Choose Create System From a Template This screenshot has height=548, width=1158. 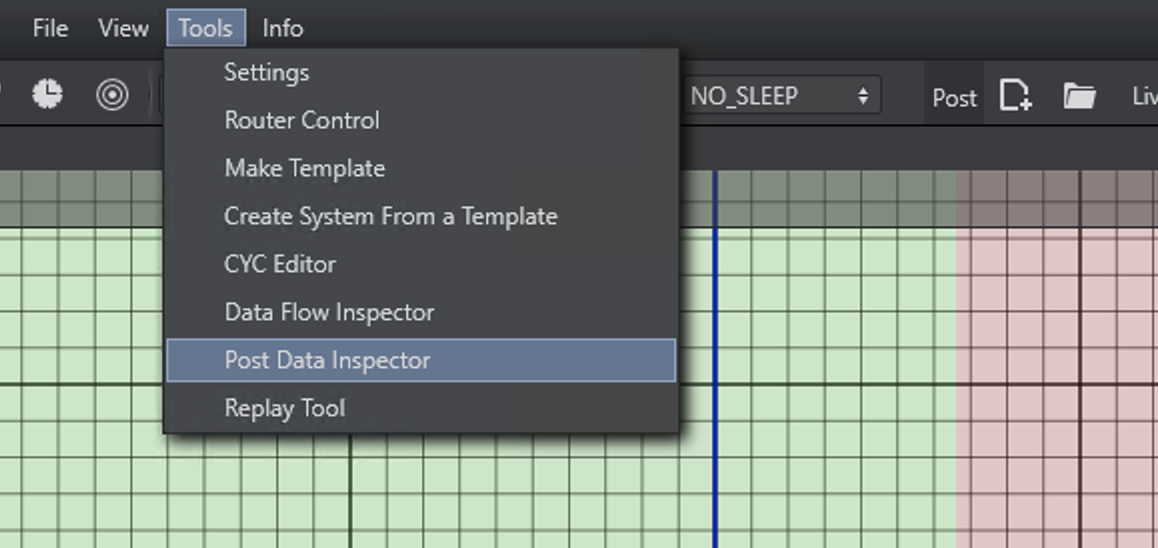click(x=391, y=216)
